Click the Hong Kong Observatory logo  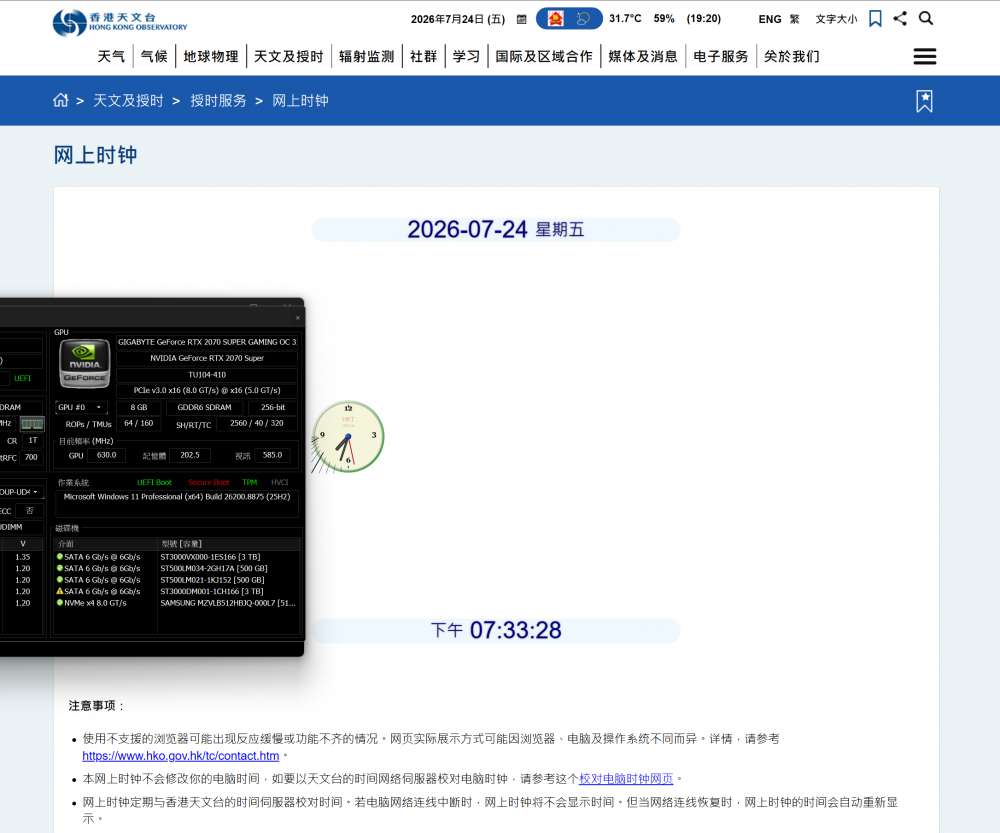click(120, 22)
